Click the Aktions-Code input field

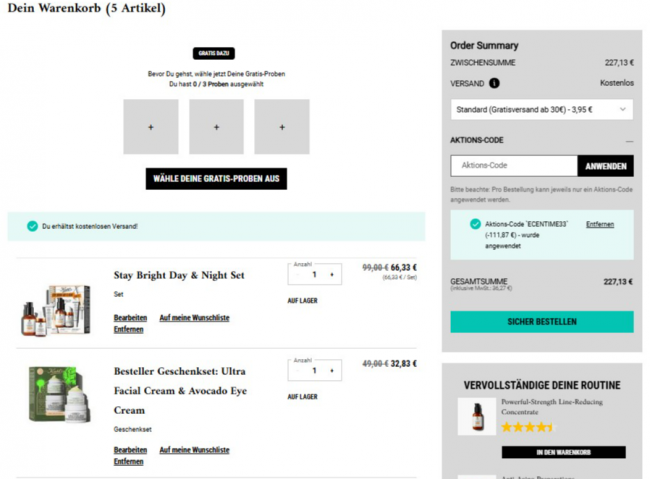click(x=514, y=166)
